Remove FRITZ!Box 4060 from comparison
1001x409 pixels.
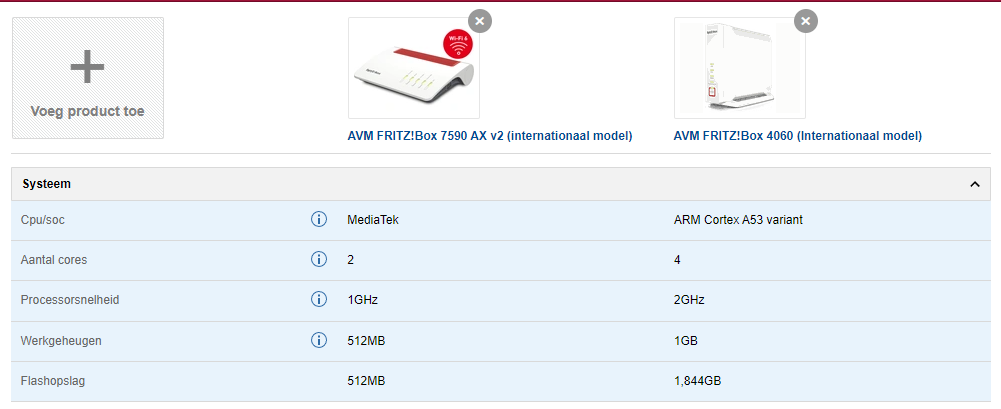click(x=806, y=21)
